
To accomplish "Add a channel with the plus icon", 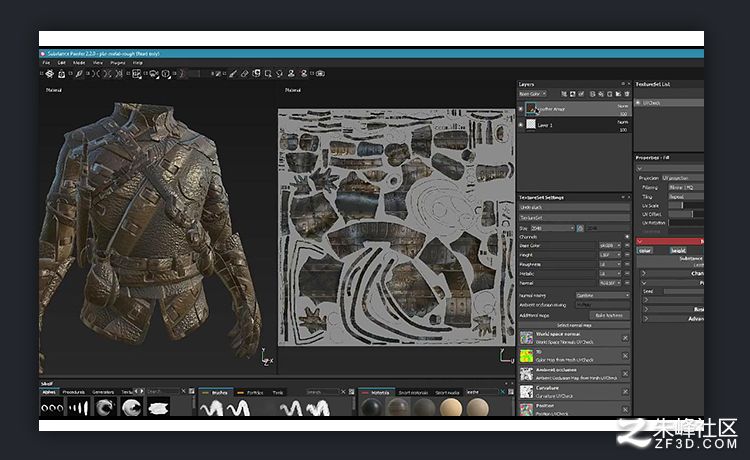I will tap(627, 237).
